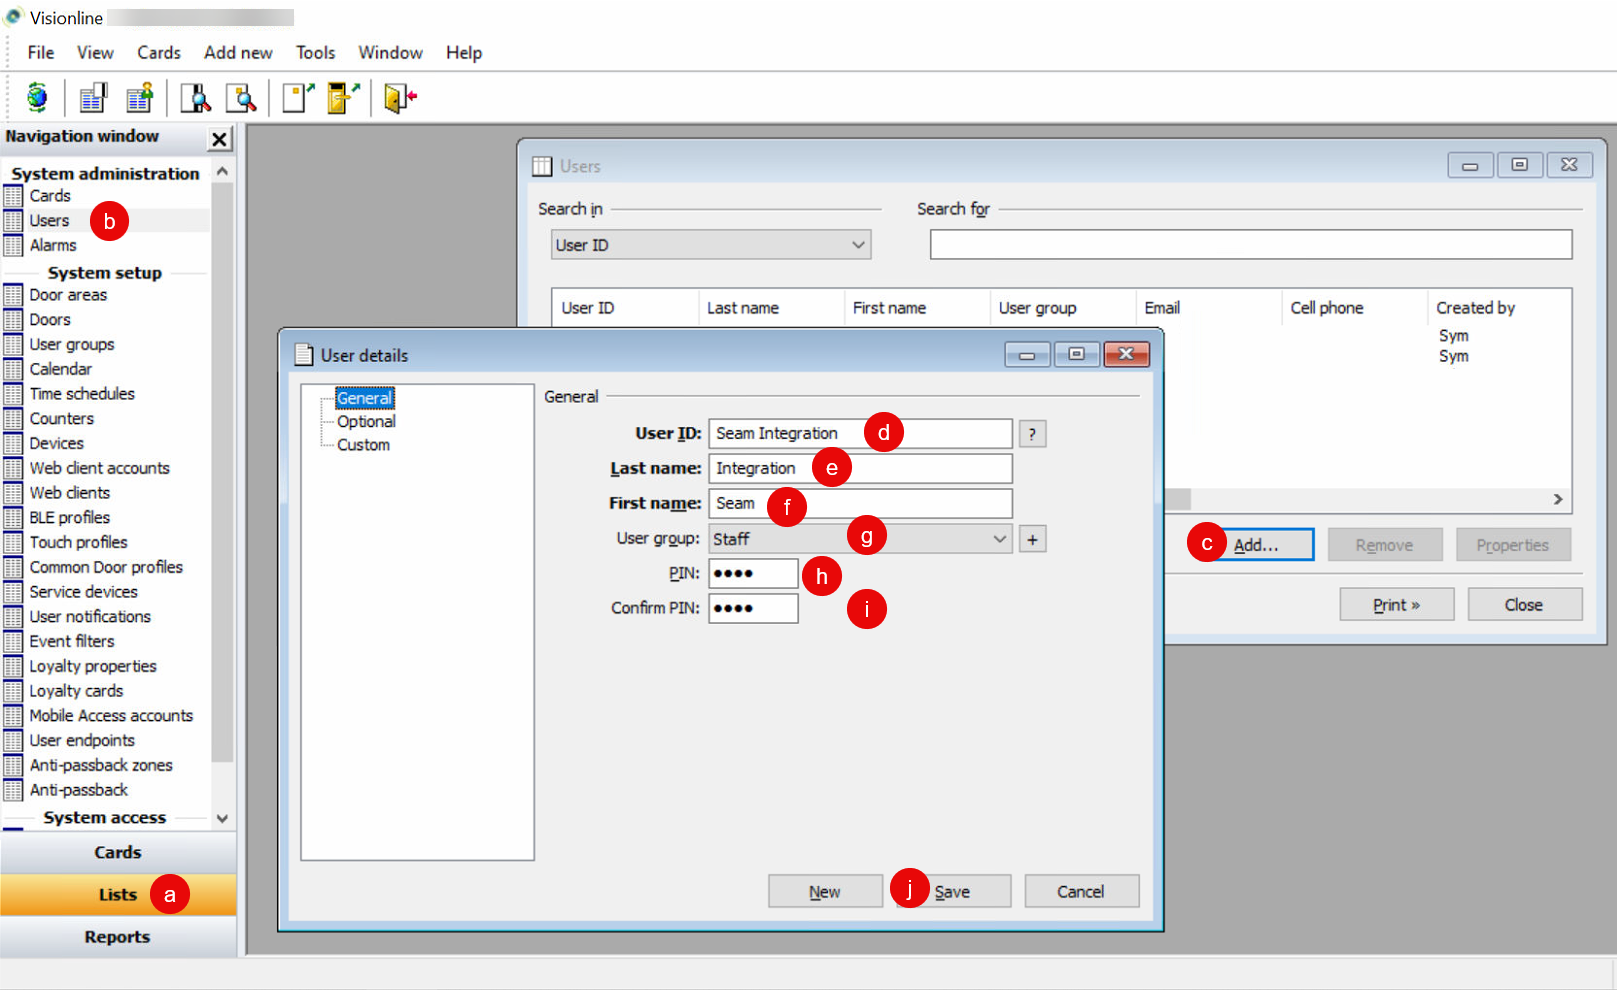
Task: Open the card list toolbar icon
Action: coord(92,98)
